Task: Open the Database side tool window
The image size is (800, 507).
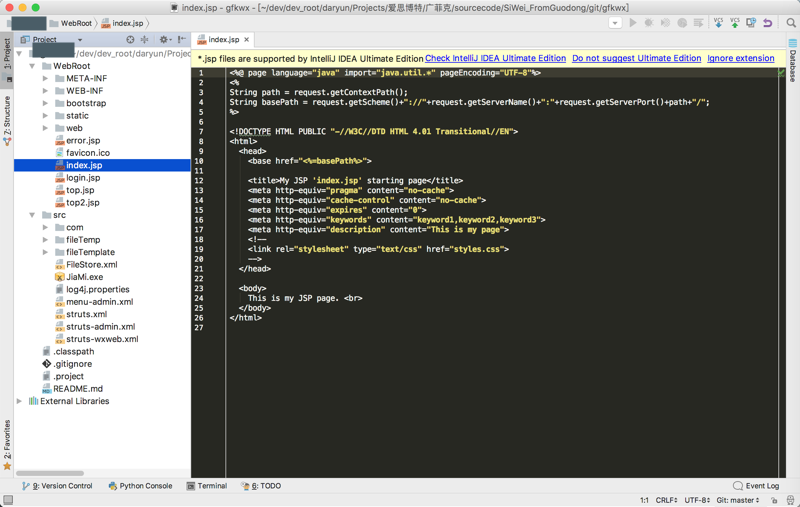Action: (792, 61)
